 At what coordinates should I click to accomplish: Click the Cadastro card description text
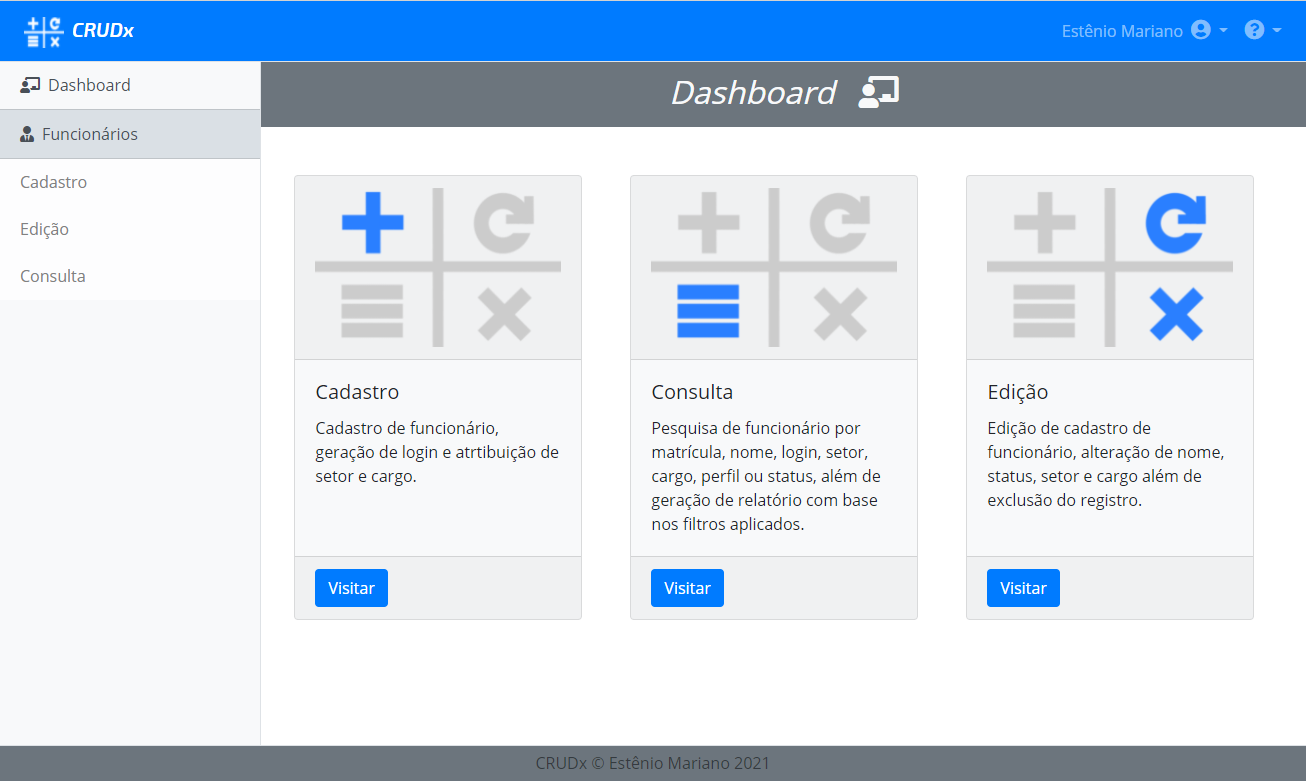437,452
